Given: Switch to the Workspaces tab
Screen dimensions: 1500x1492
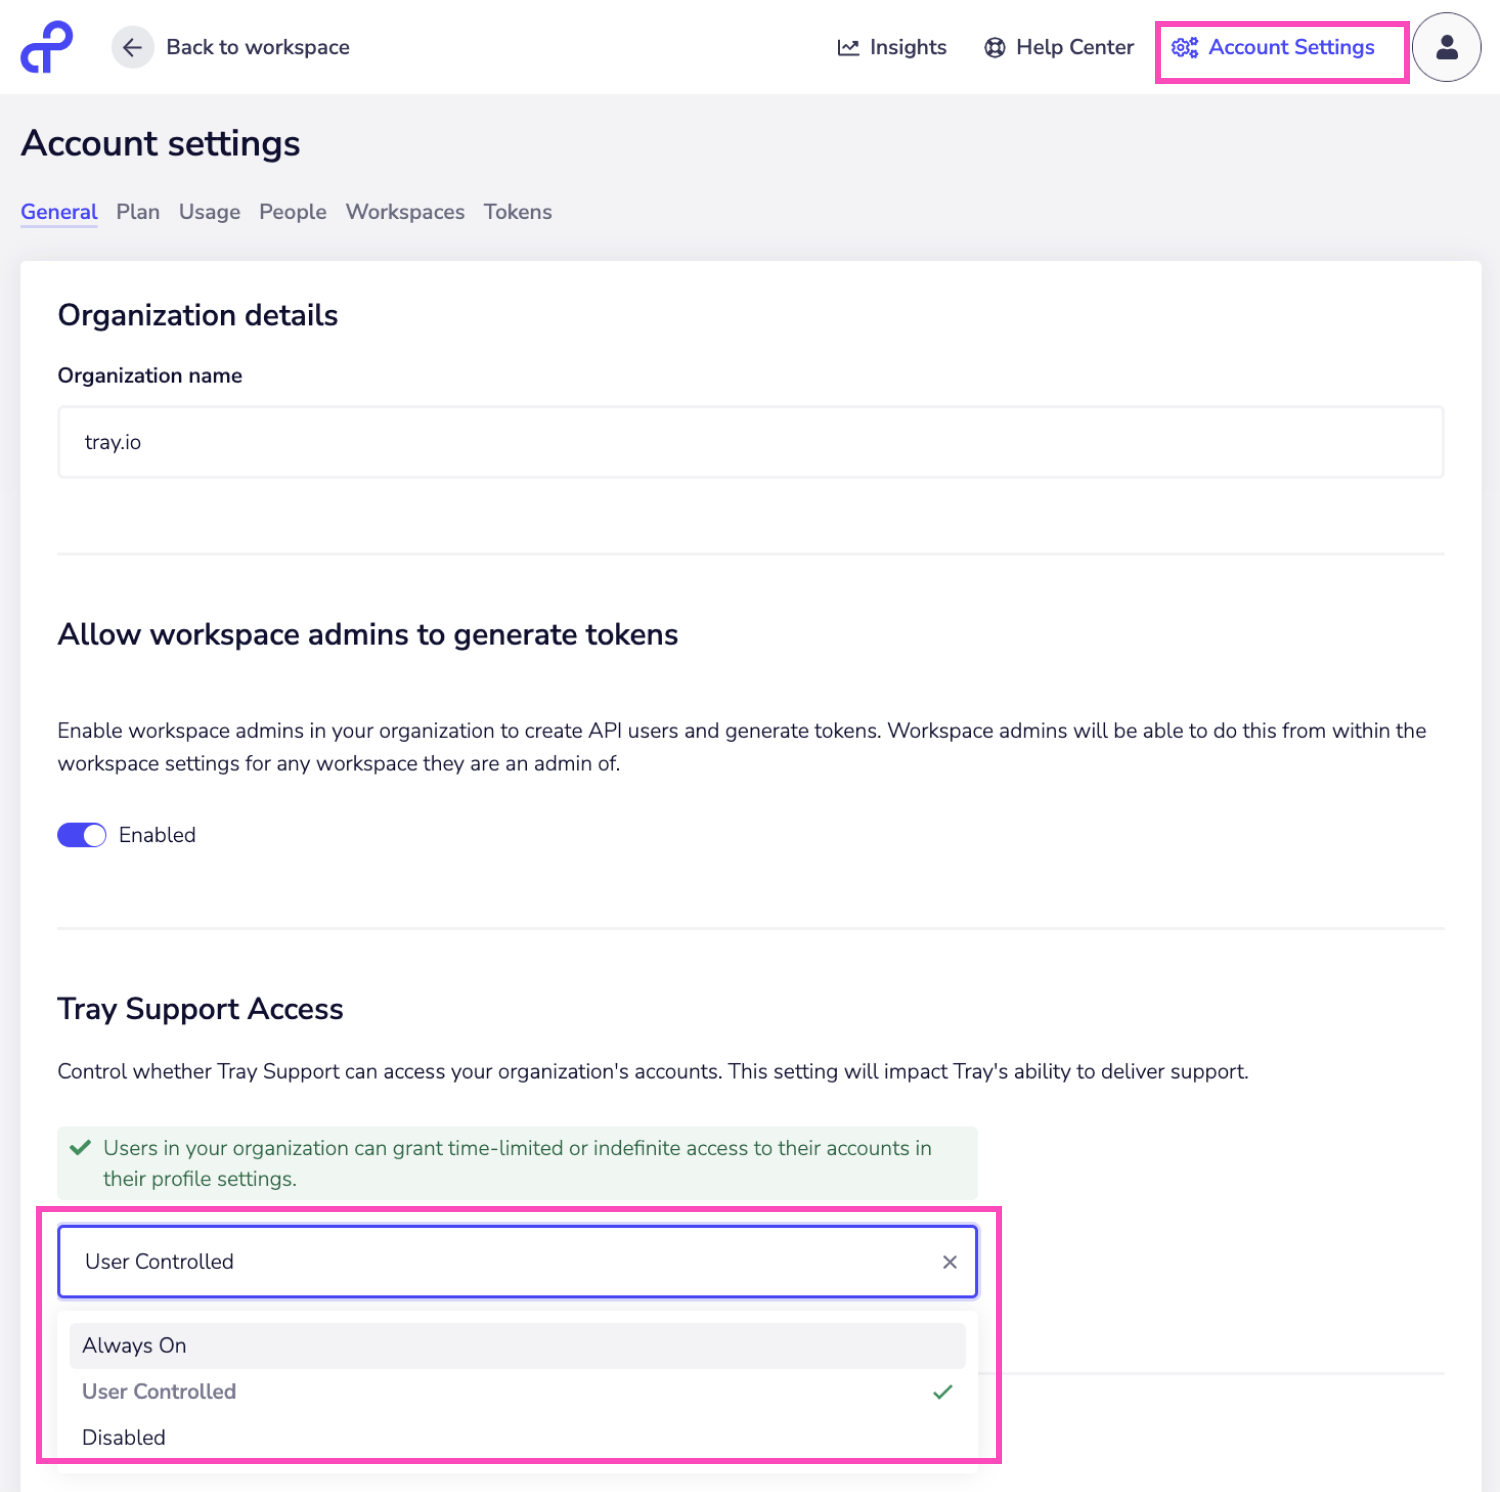Looking at the screenshot, I should click(x=404, y=212).
